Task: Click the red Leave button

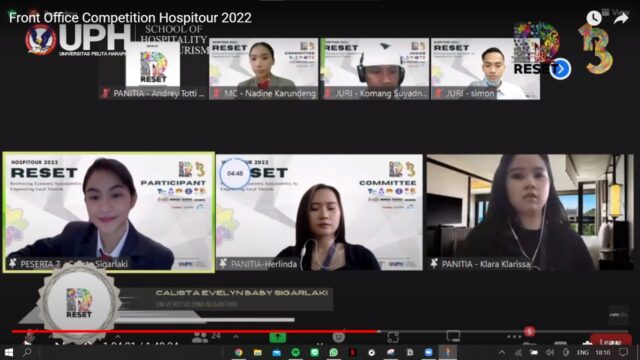Action: (611, 341)
